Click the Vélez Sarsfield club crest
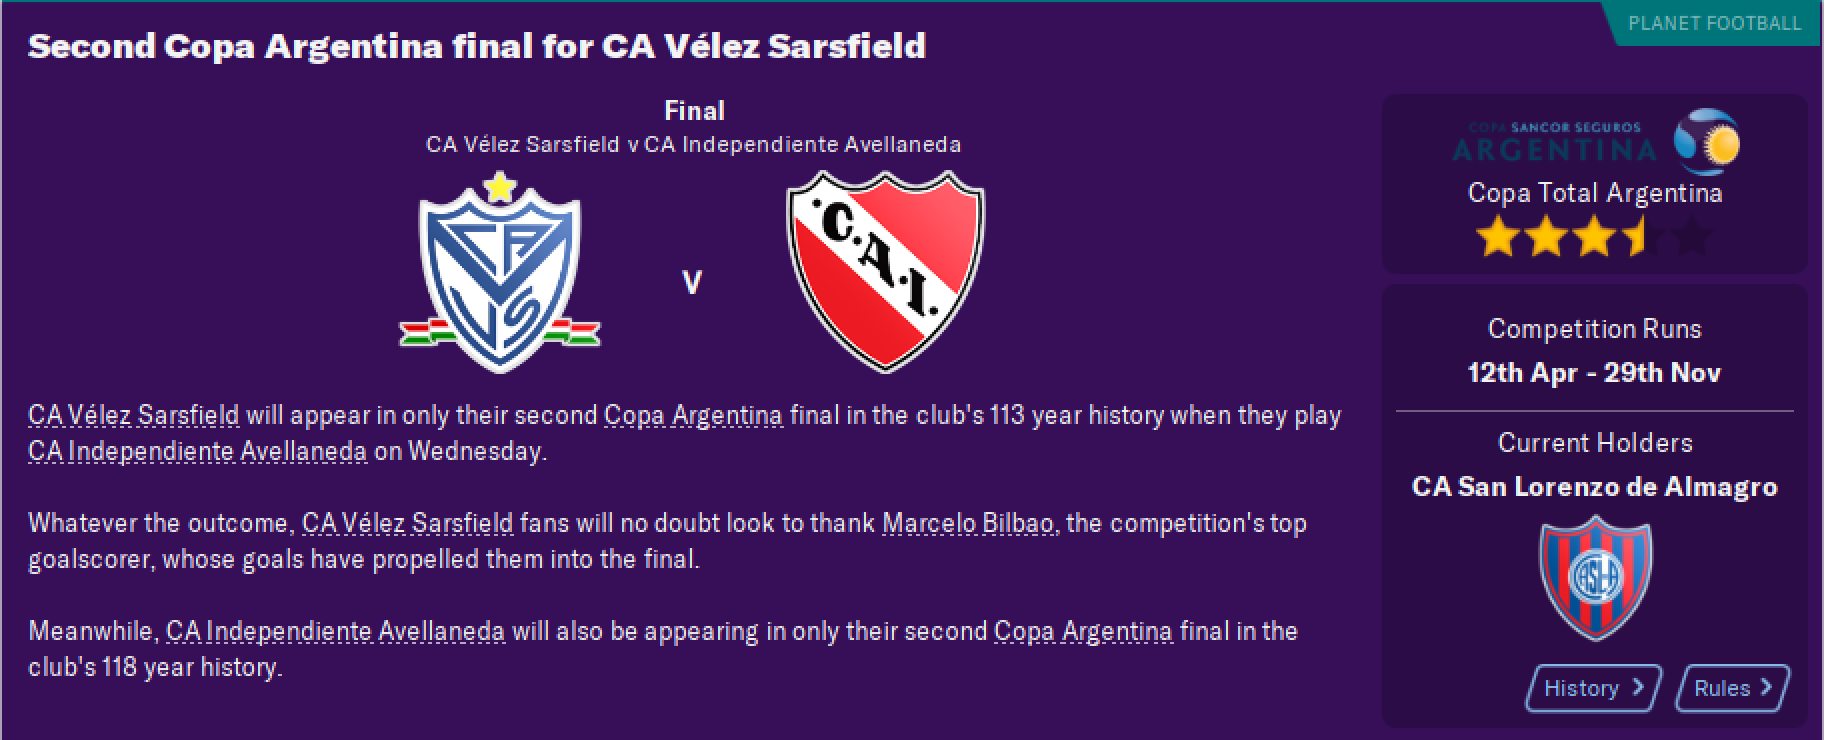Viewport: 1824px width, 740px height. [500, 273]
